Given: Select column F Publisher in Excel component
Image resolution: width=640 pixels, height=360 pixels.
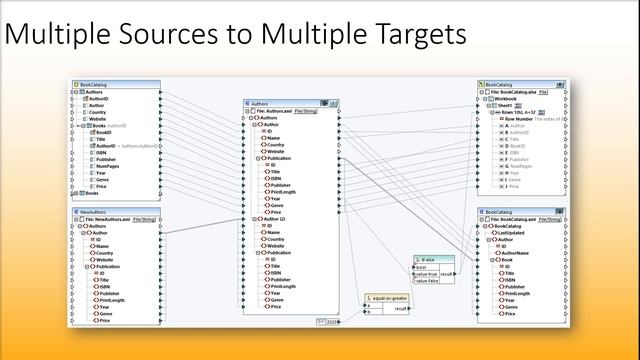Looking at the screenshot, I should (517, 159).
